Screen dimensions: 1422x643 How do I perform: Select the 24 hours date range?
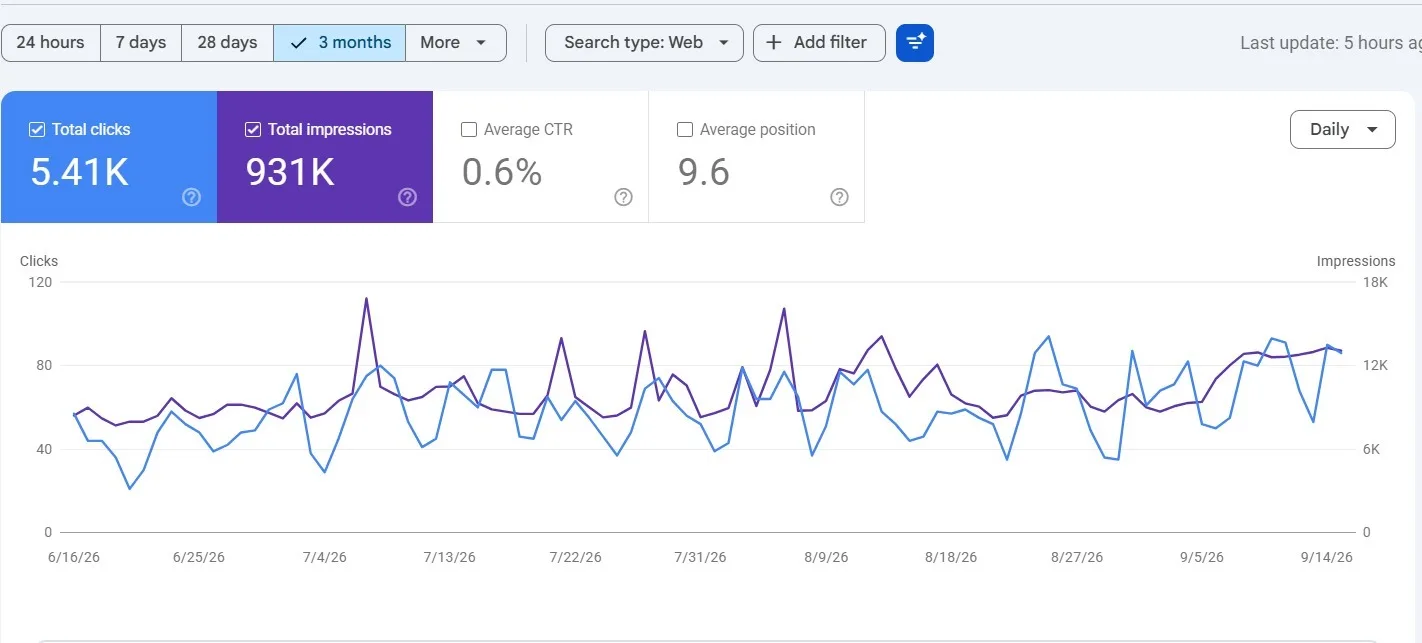(51, 43)
